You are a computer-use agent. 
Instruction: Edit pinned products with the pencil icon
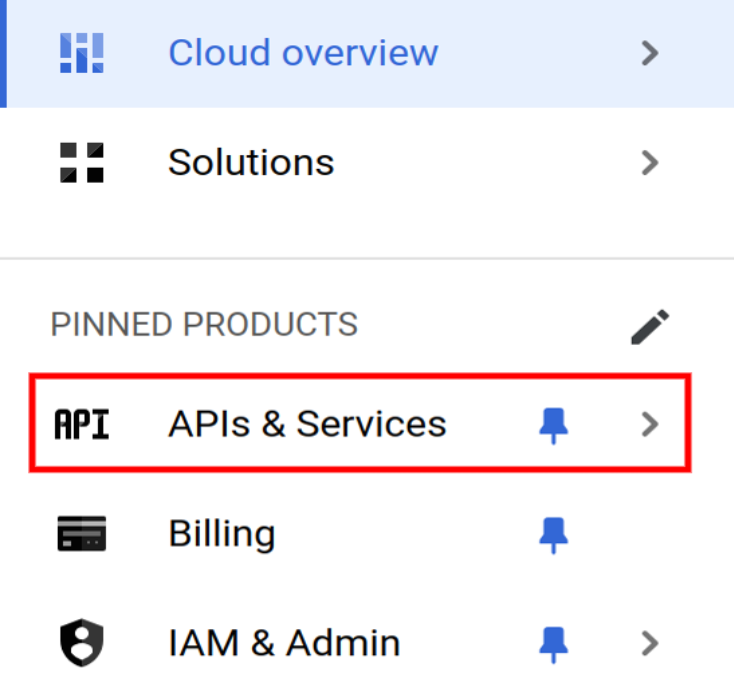(650, 326)
